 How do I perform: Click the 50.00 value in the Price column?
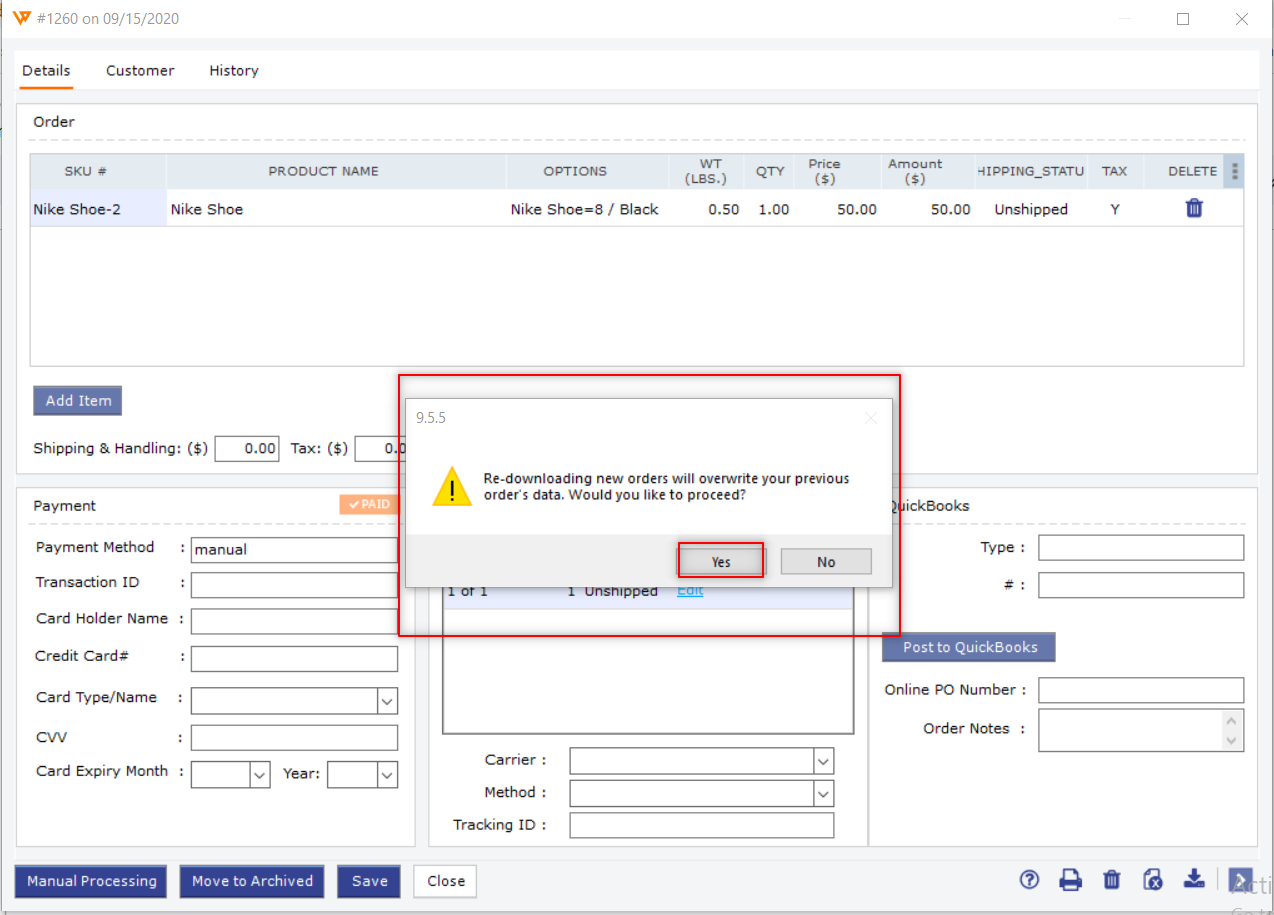[x=857, y=209]
